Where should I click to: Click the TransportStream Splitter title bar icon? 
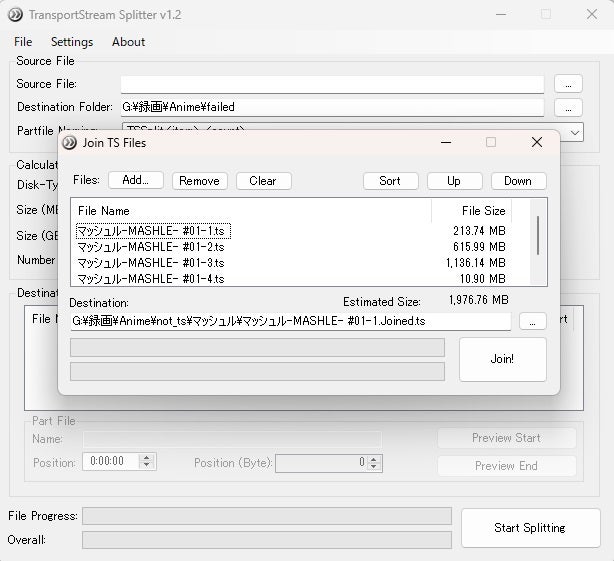pos(15,15)
